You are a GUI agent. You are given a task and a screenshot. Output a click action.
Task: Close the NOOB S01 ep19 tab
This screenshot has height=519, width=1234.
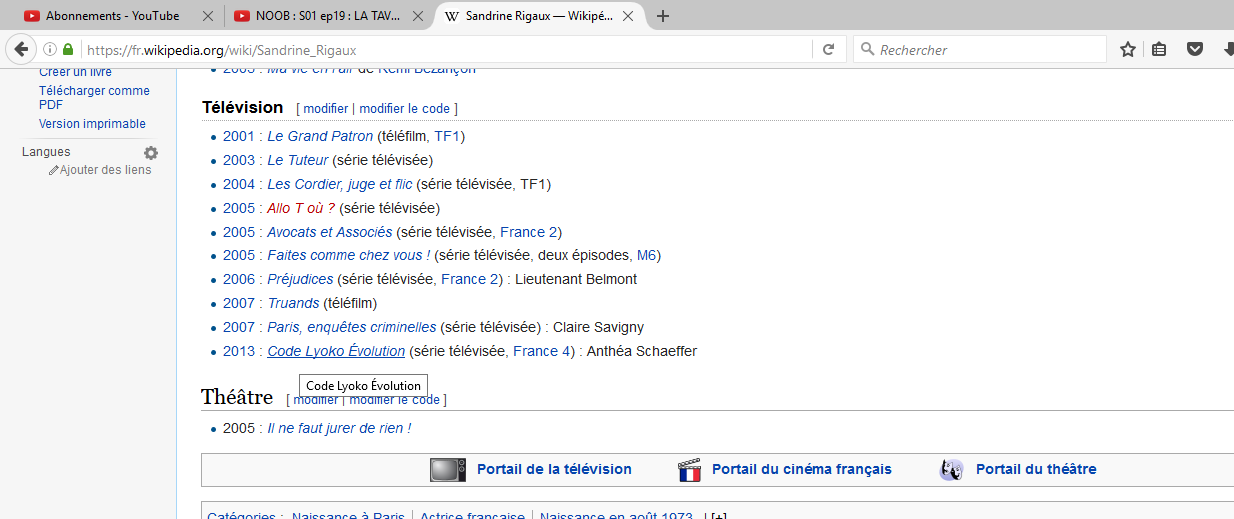(416, 16)
